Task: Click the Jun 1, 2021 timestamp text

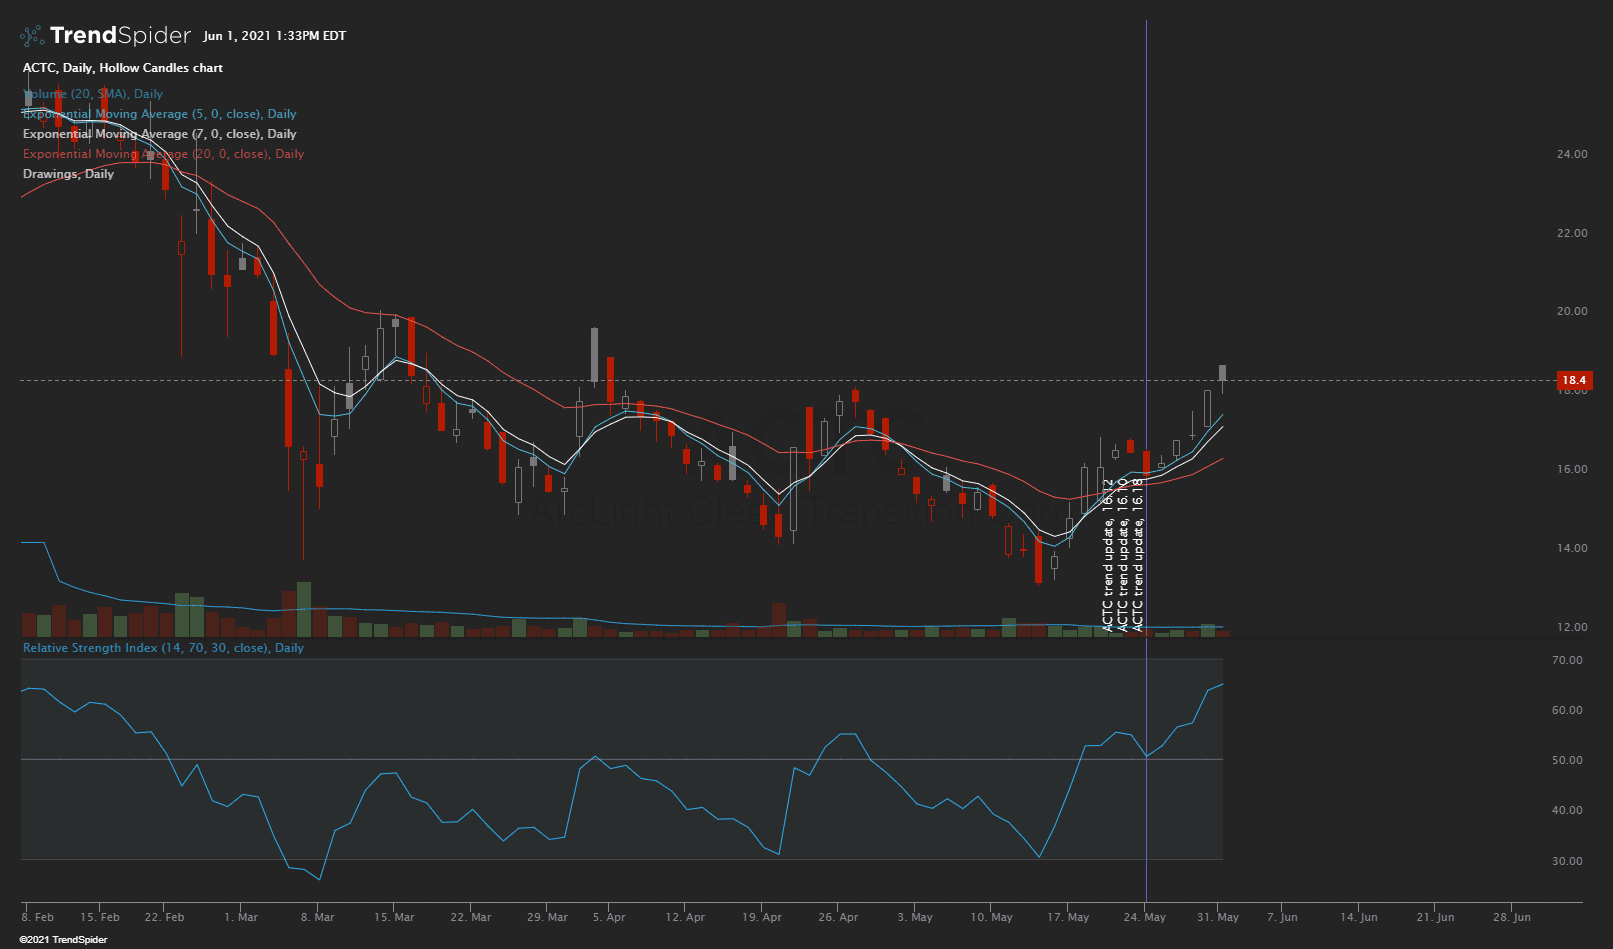Action: coord(274,36)
